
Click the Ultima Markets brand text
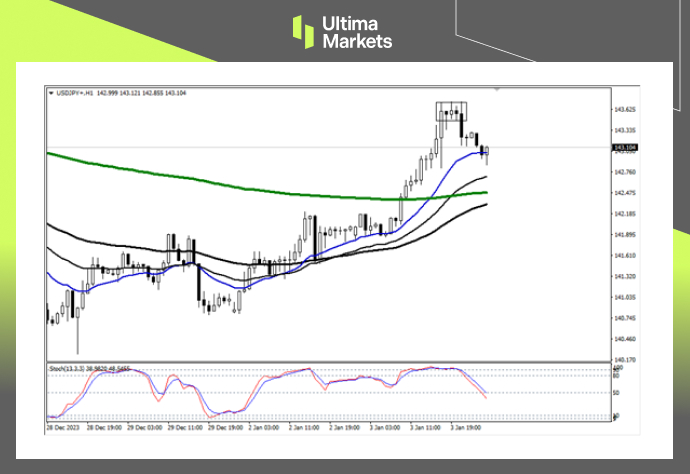[x=356, y=32]
